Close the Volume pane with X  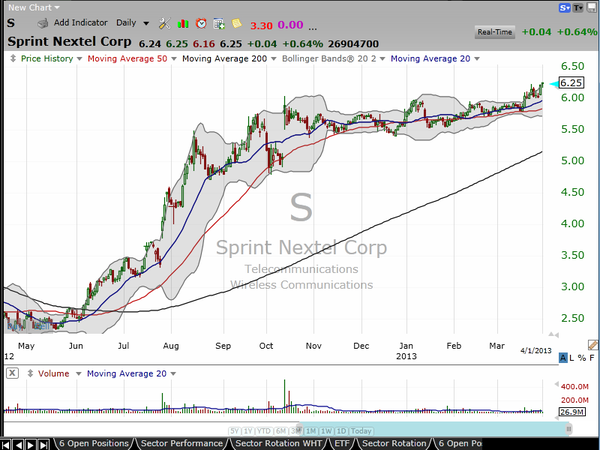click(13, 373)
